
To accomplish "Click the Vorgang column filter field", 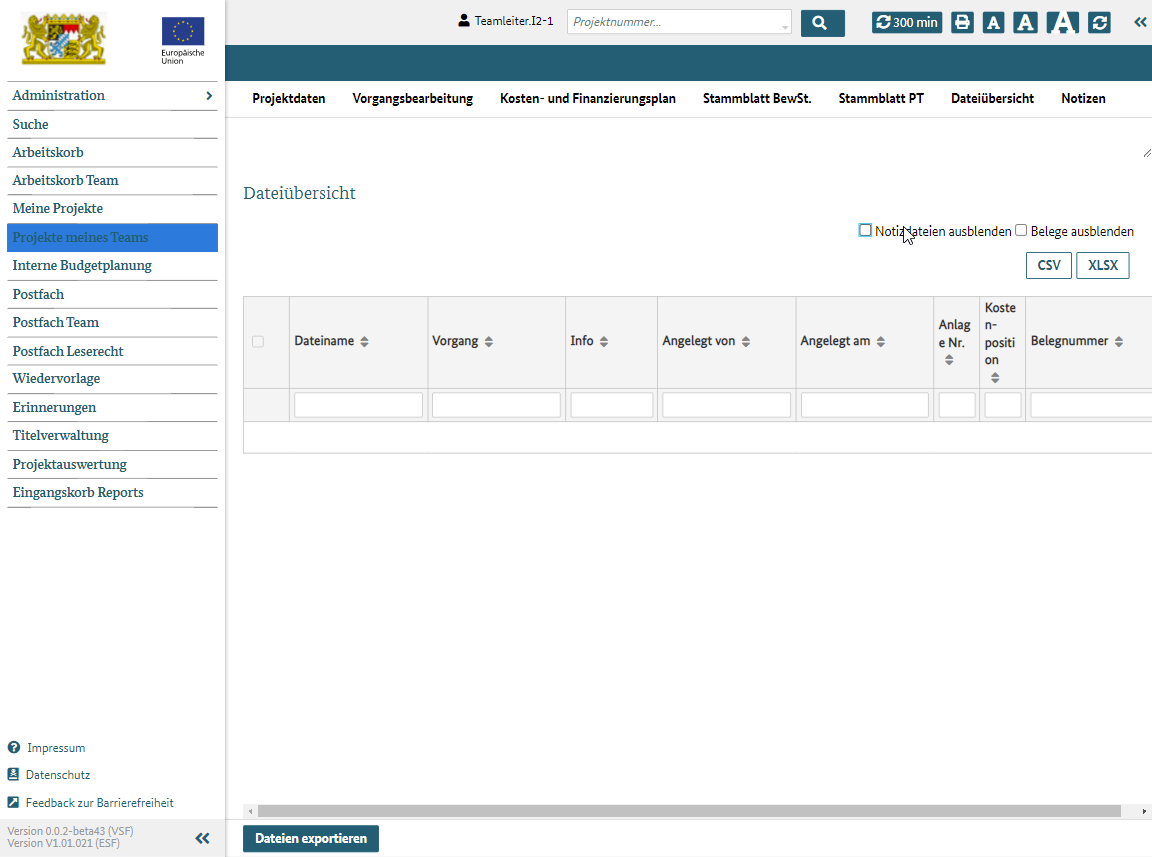I will [x=496, y=405].
